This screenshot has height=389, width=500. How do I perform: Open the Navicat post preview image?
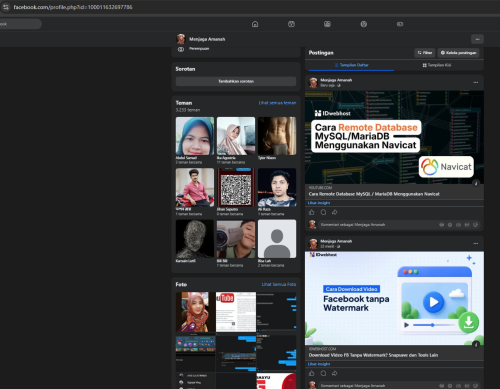[394, 137]
